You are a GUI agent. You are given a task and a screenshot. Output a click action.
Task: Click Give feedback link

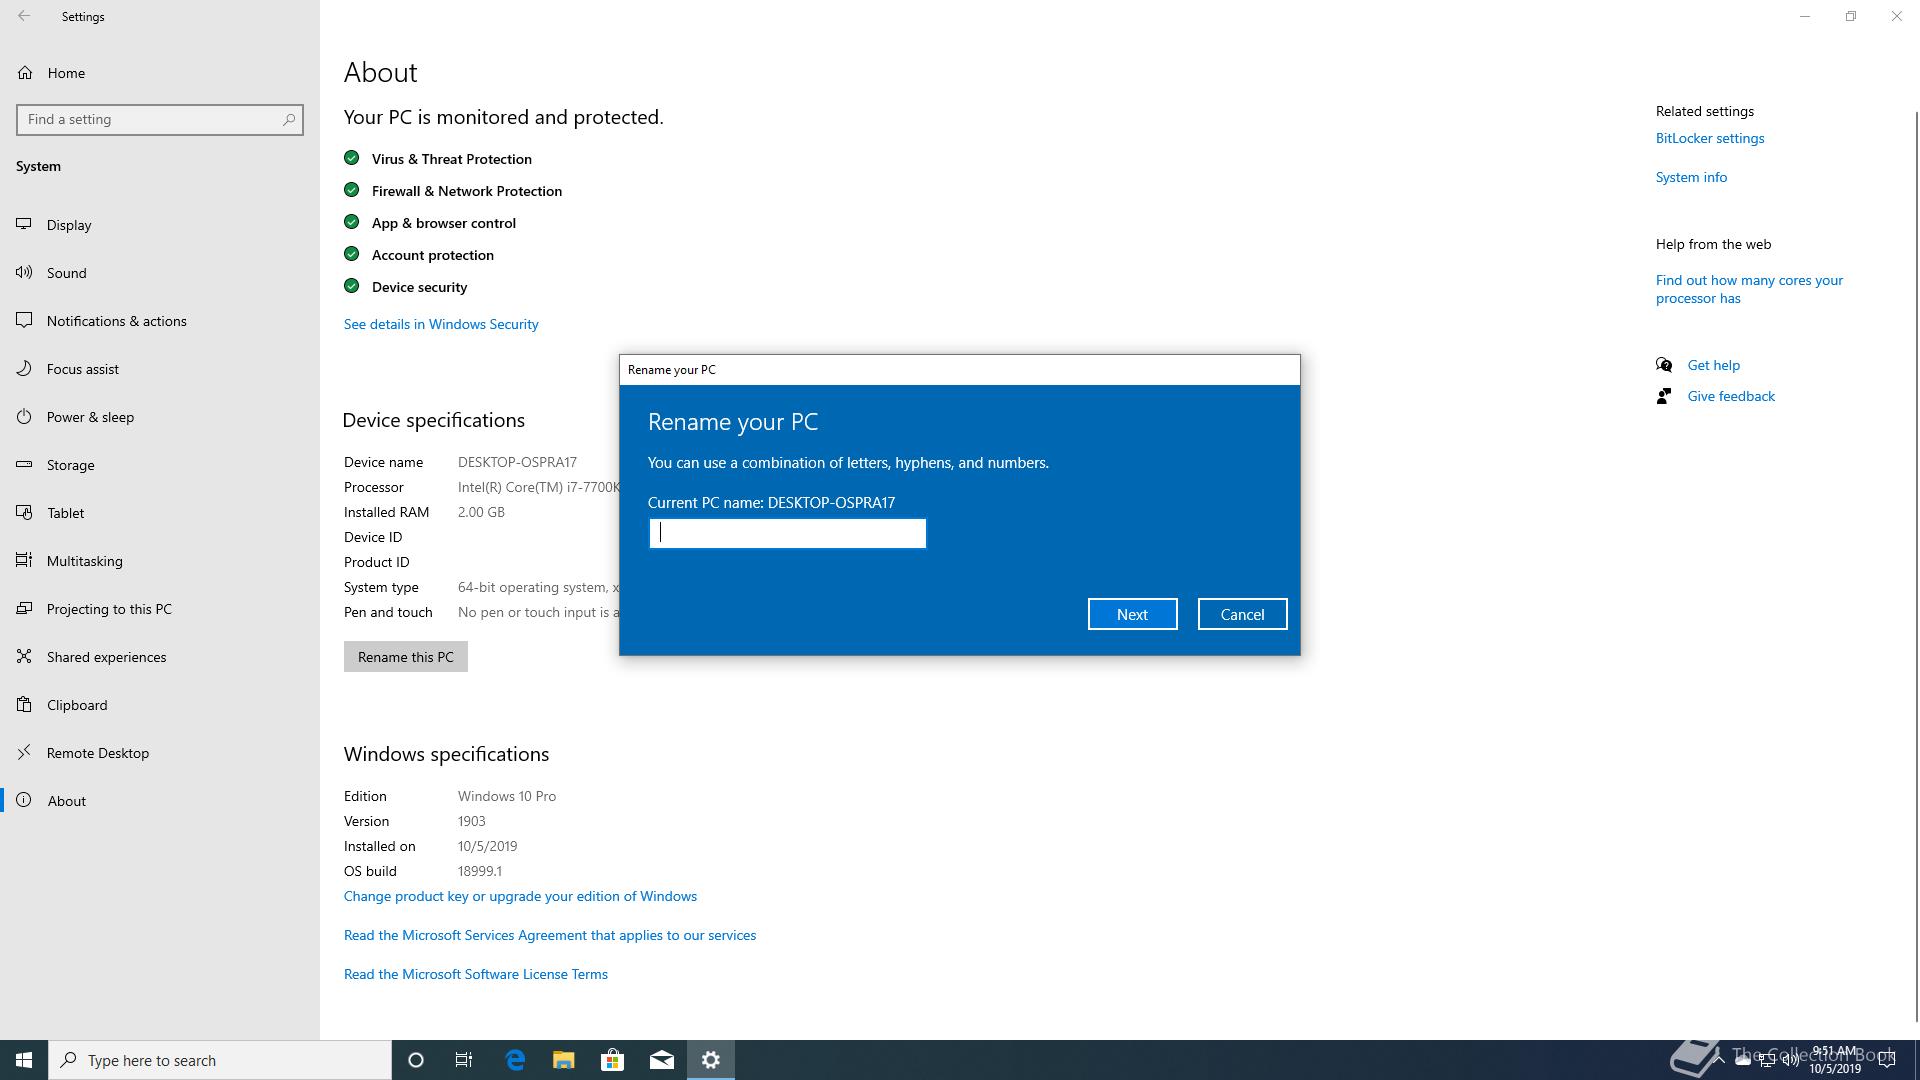(x=1730, y=396)
